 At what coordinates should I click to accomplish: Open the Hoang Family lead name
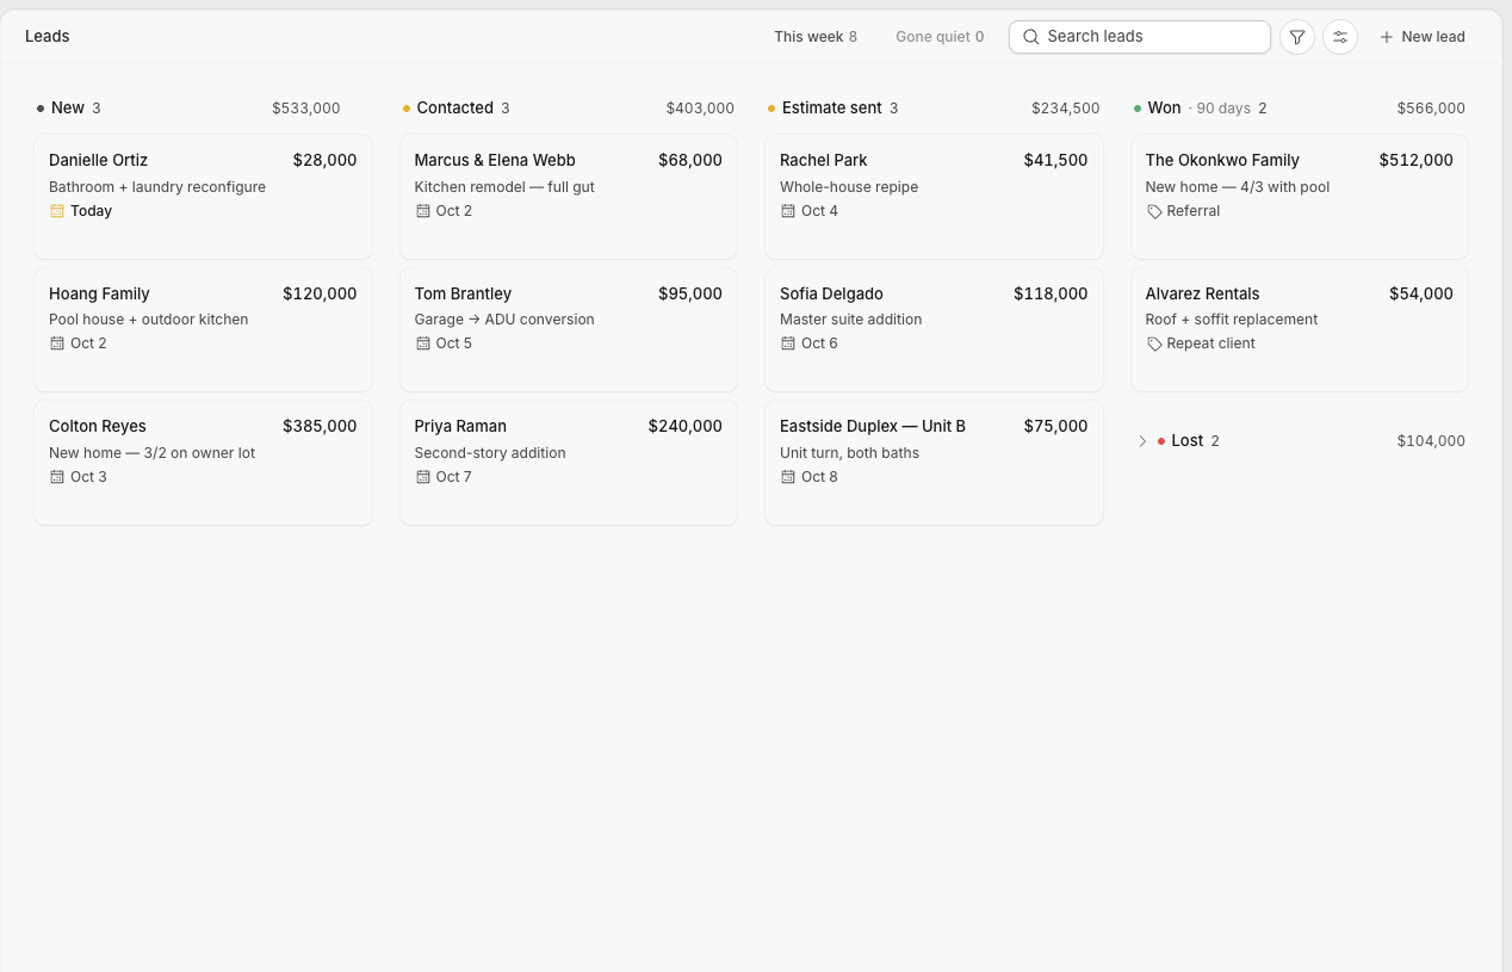point(99,294)
